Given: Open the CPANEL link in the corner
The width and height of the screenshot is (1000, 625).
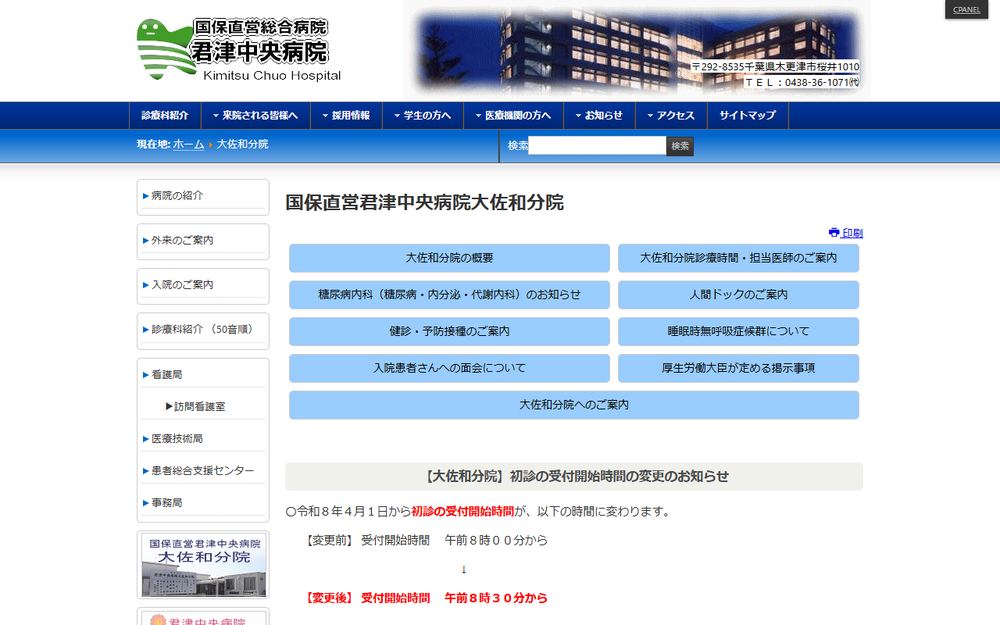Looking at the screenshot, I should pos(966,10).
